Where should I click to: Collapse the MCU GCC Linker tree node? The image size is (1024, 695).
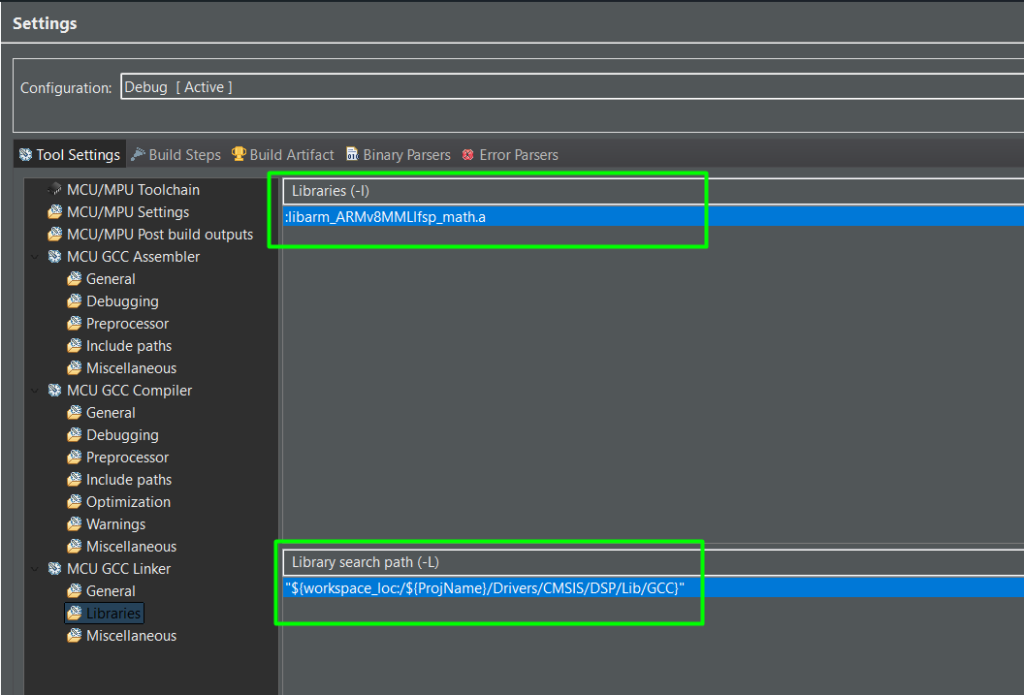coord(36,569)
